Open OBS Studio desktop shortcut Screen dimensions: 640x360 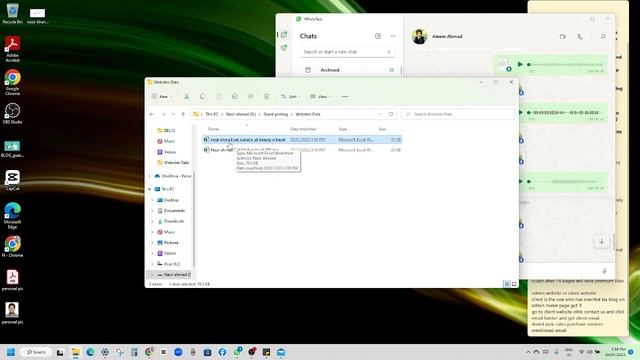13,113
